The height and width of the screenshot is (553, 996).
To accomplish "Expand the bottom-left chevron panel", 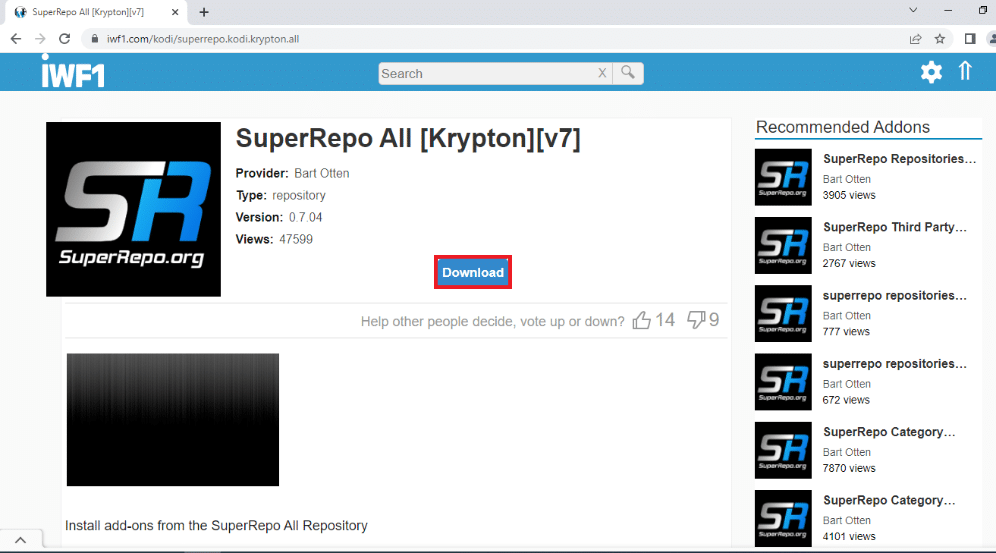I will tap(20, 540).
